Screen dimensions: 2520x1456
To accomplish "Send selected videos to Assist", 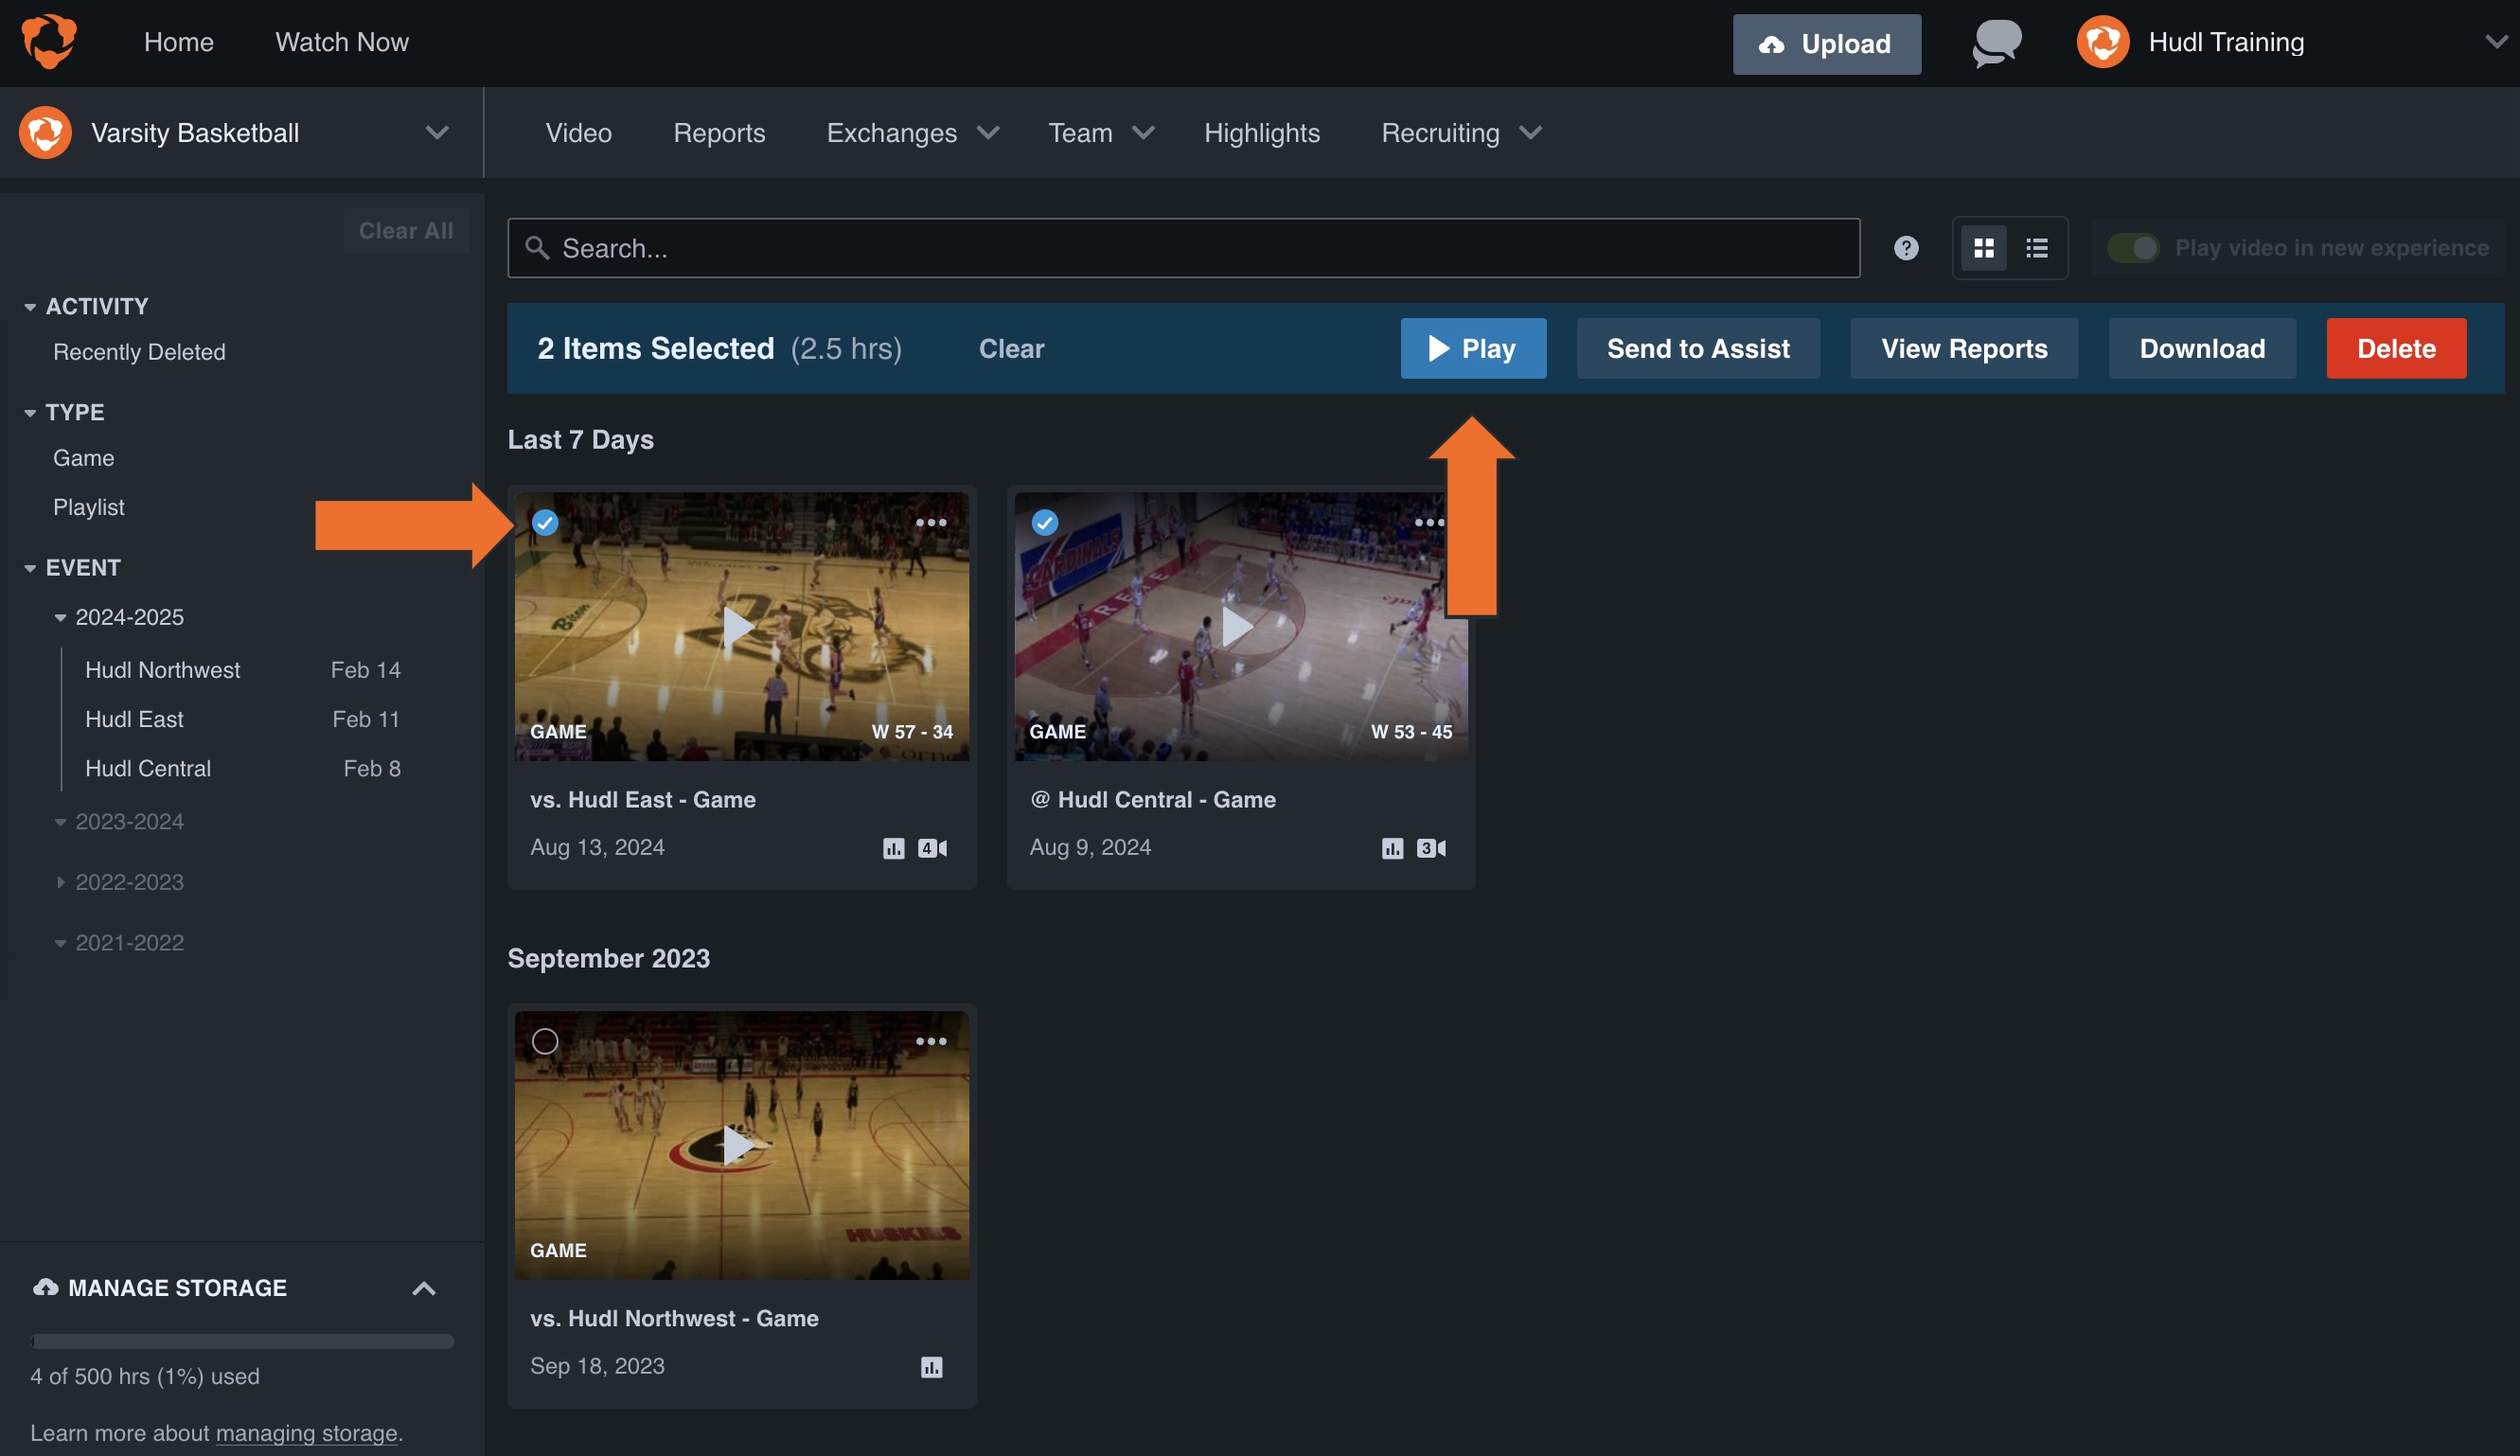I will tap(1697, 348).
